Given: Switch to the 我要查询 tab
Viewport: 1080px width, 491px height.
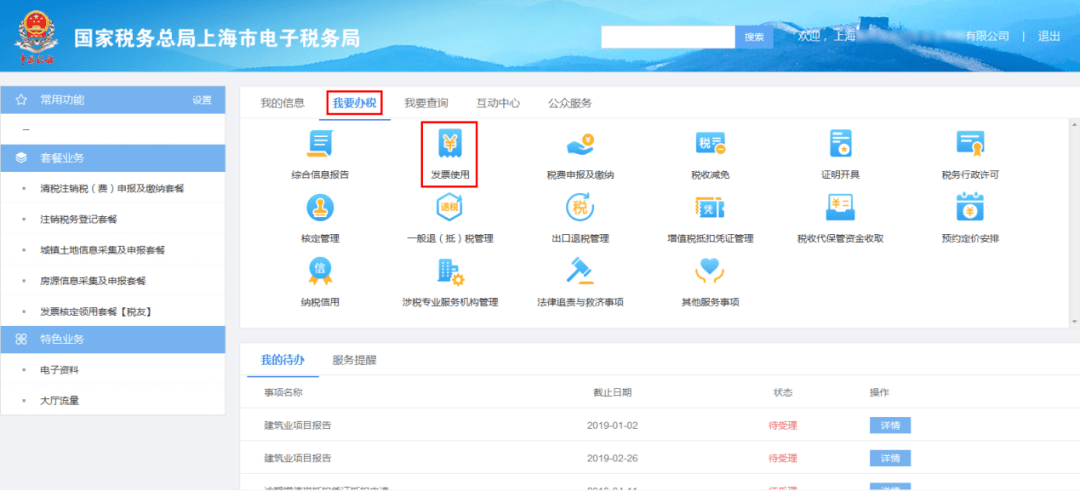Looking at the screenshot, I should tap(426, 103).
